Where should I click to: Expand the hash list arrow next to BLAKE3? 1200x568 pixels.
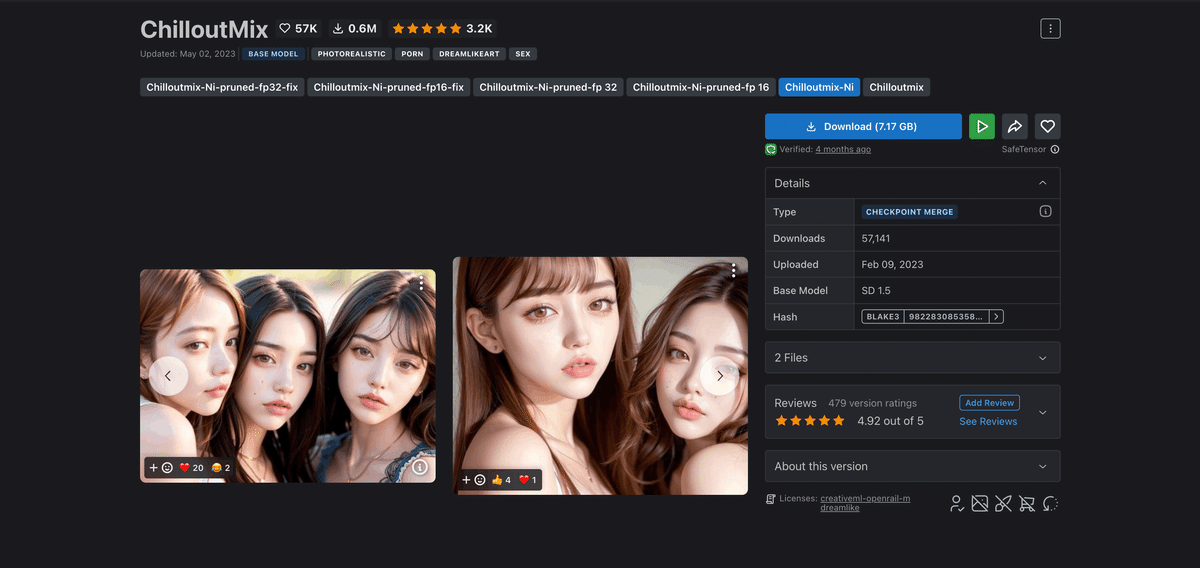coord(997,317)
